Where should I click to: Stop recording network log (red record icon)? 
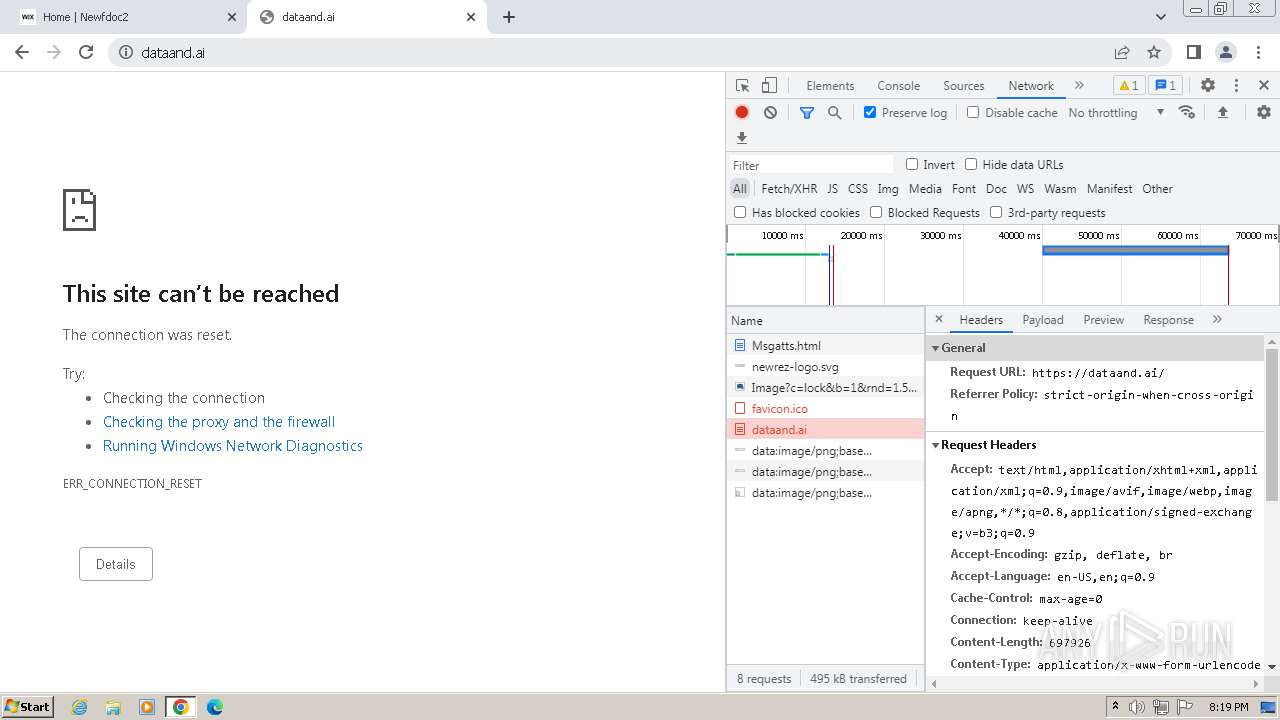click(x=742, y=112)
